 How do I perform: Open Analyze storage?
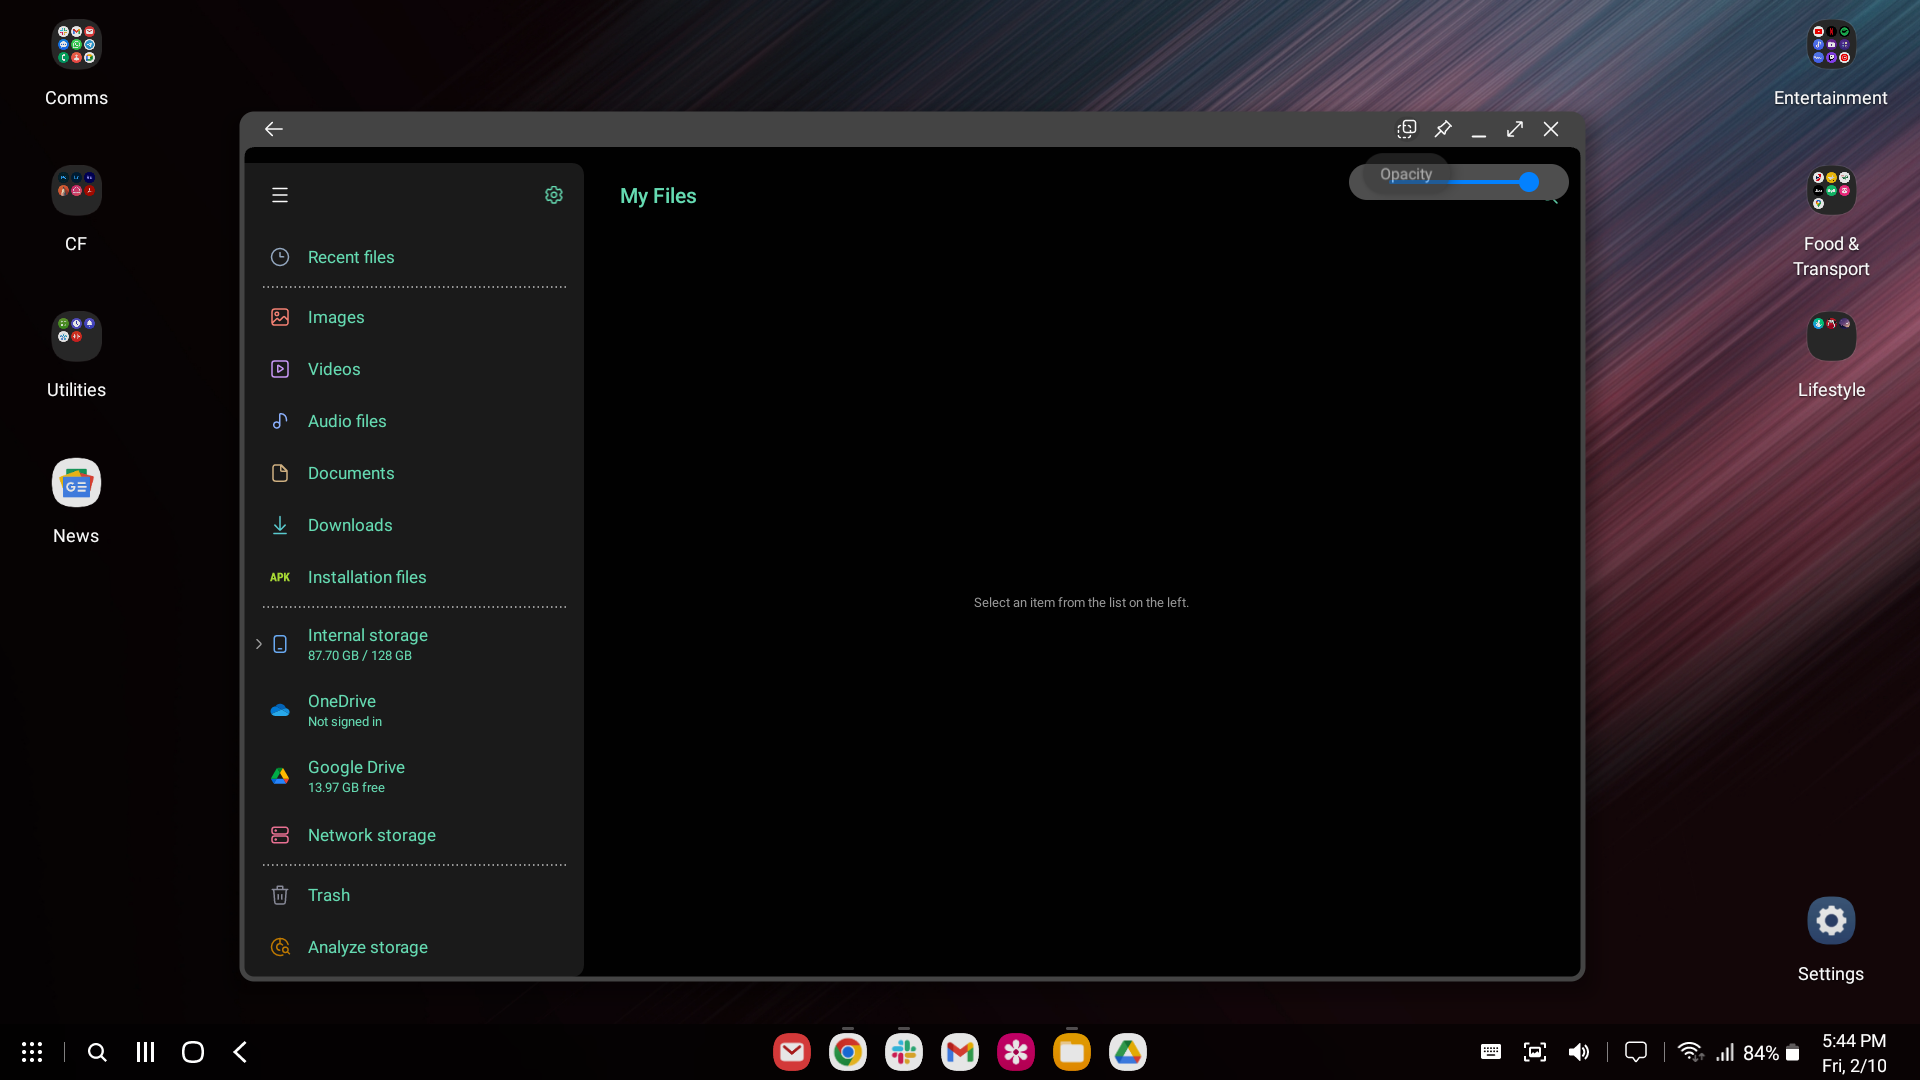367,947
